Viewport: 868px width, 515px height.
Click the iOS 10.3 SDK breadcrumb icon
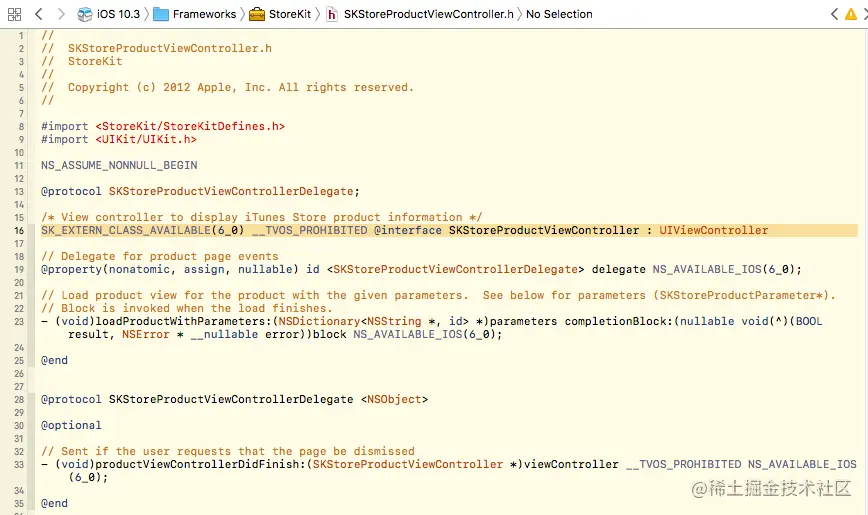tap(85, 14)
